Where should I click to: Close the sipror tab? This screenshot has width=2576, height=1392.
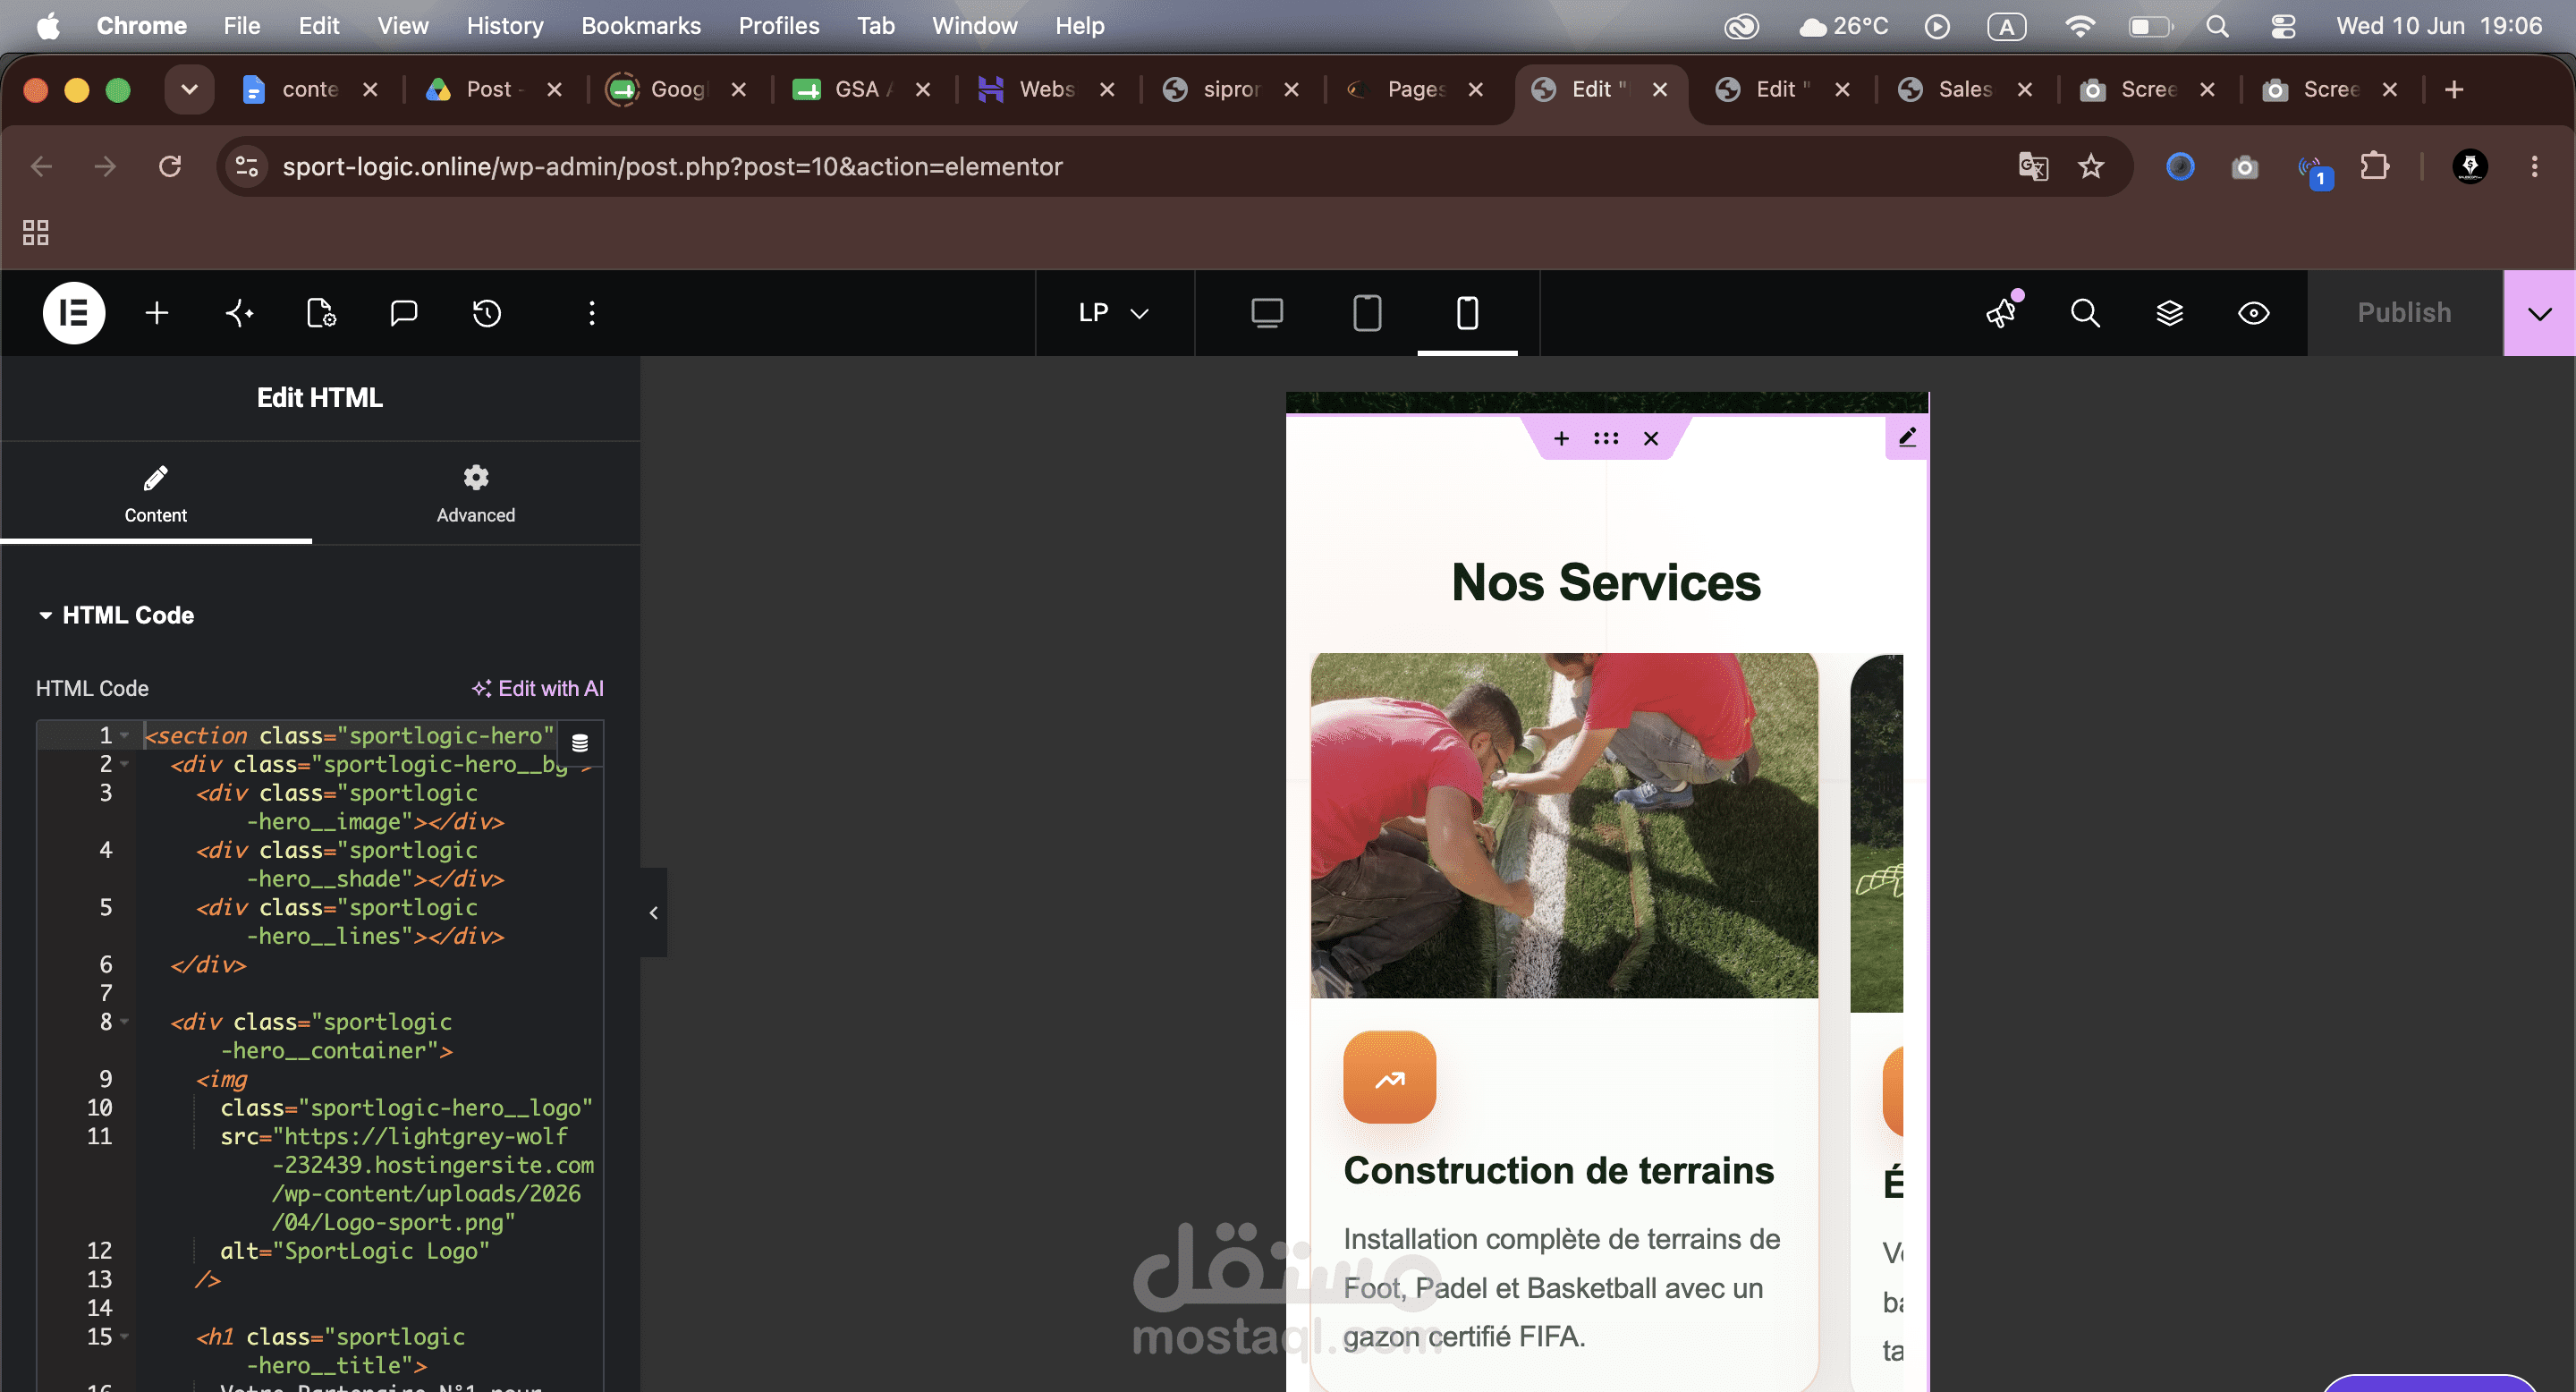1291,89
